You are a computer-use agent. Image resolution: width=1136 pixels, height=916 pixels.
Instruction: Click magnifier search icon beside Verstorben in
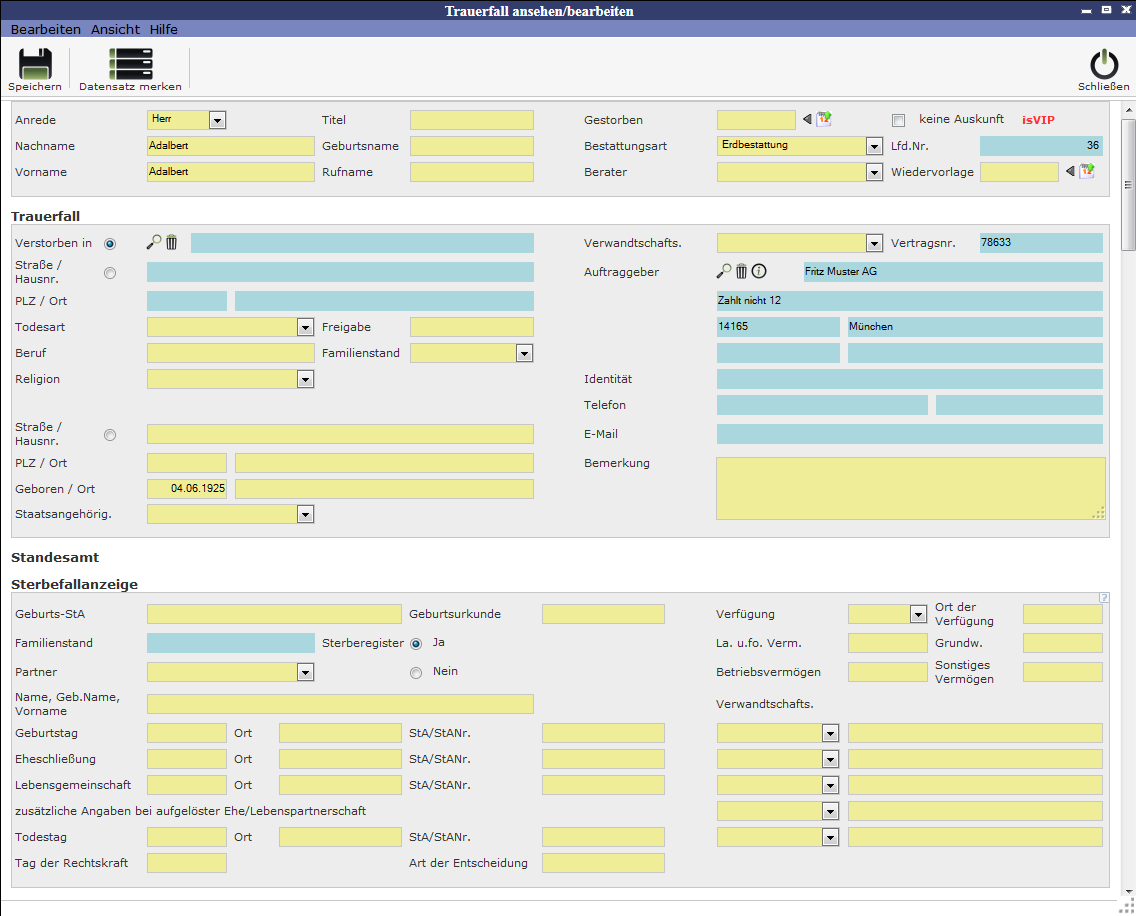[153, 242]
